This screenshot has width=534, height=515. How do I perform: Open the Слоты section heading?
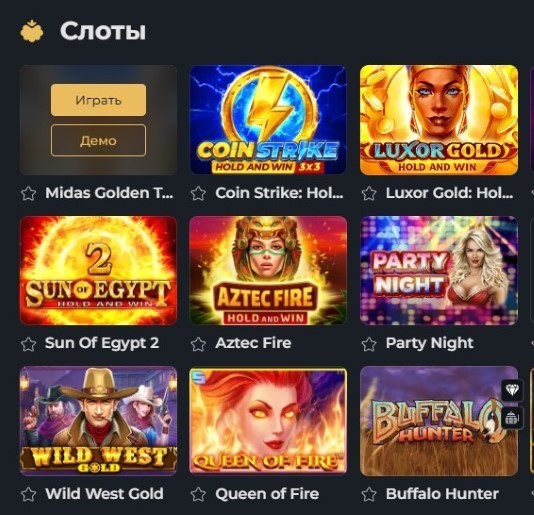coord(103,31)
